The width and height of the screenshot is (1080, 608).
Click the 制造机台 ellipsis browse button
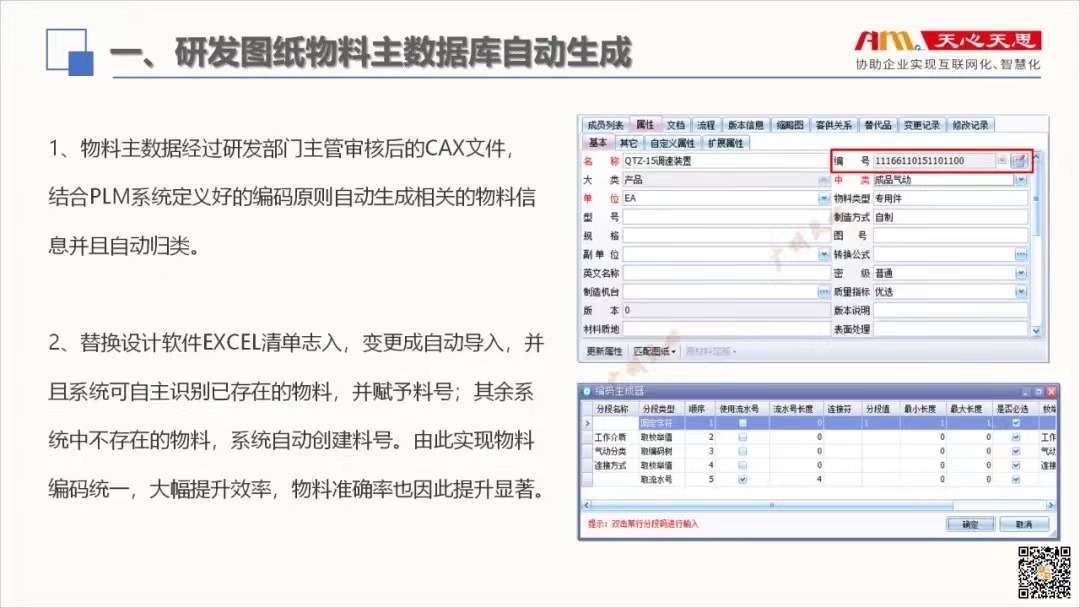(x=823, y=292)
